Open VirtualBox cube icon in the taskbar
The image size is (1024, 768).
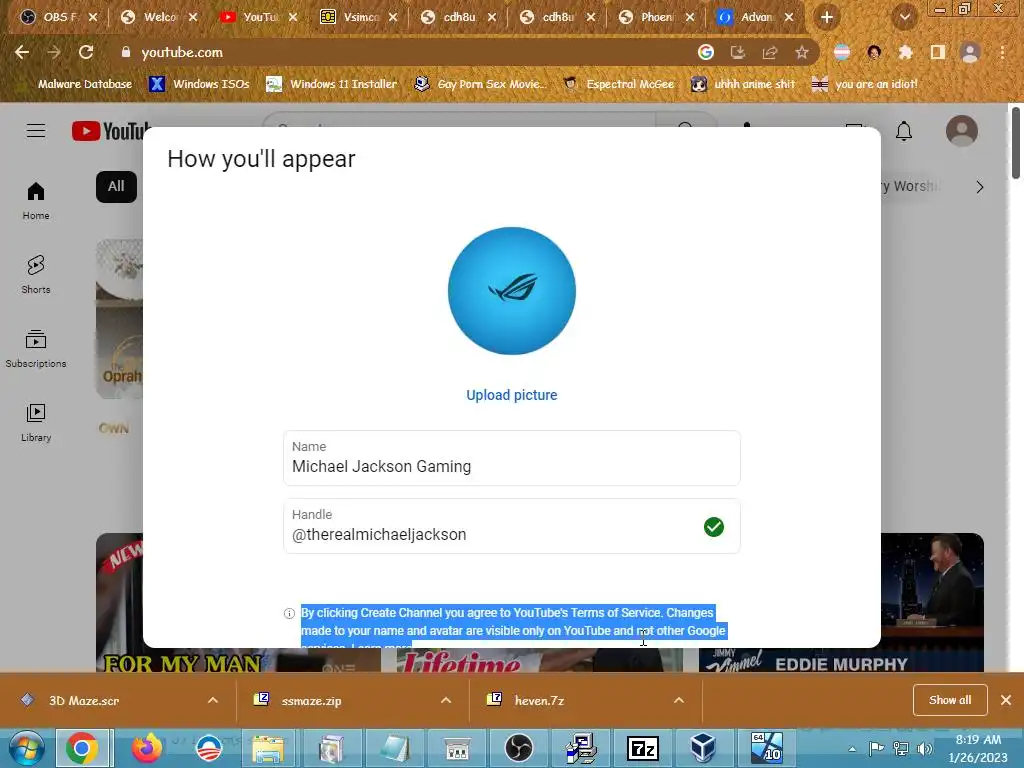click(x=703, y=748)
